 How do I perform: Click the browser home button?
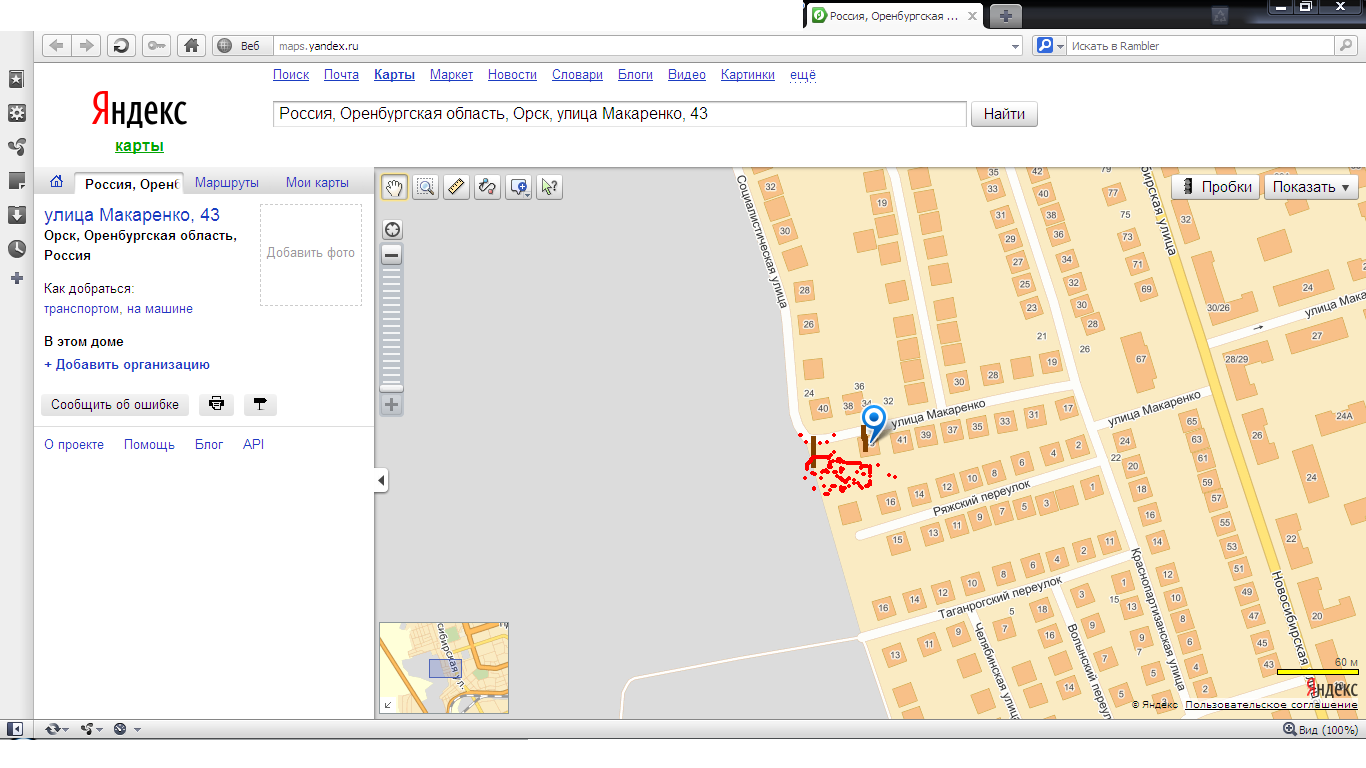click(x=191, y=45)
